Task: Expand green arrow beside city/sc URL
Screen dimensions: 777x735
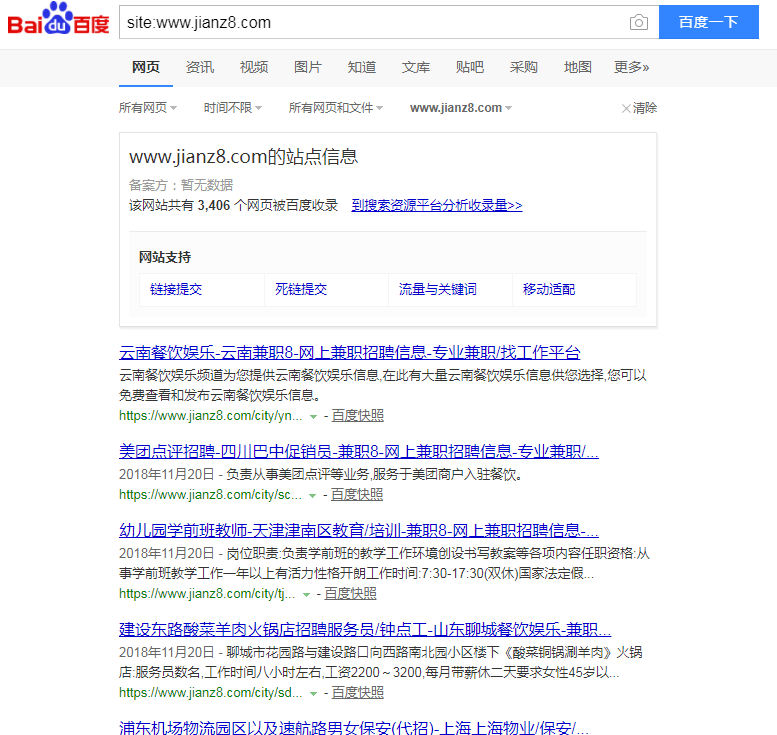Action: [312, 496]
